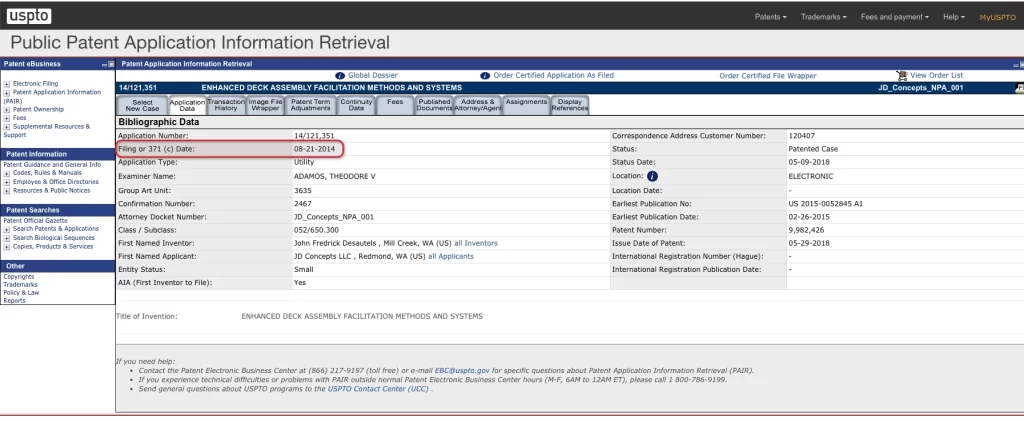Open Patent Guidance and General Info
Image resolution: width=1024 pixels, height=421 pixels.
coord(52,165)
